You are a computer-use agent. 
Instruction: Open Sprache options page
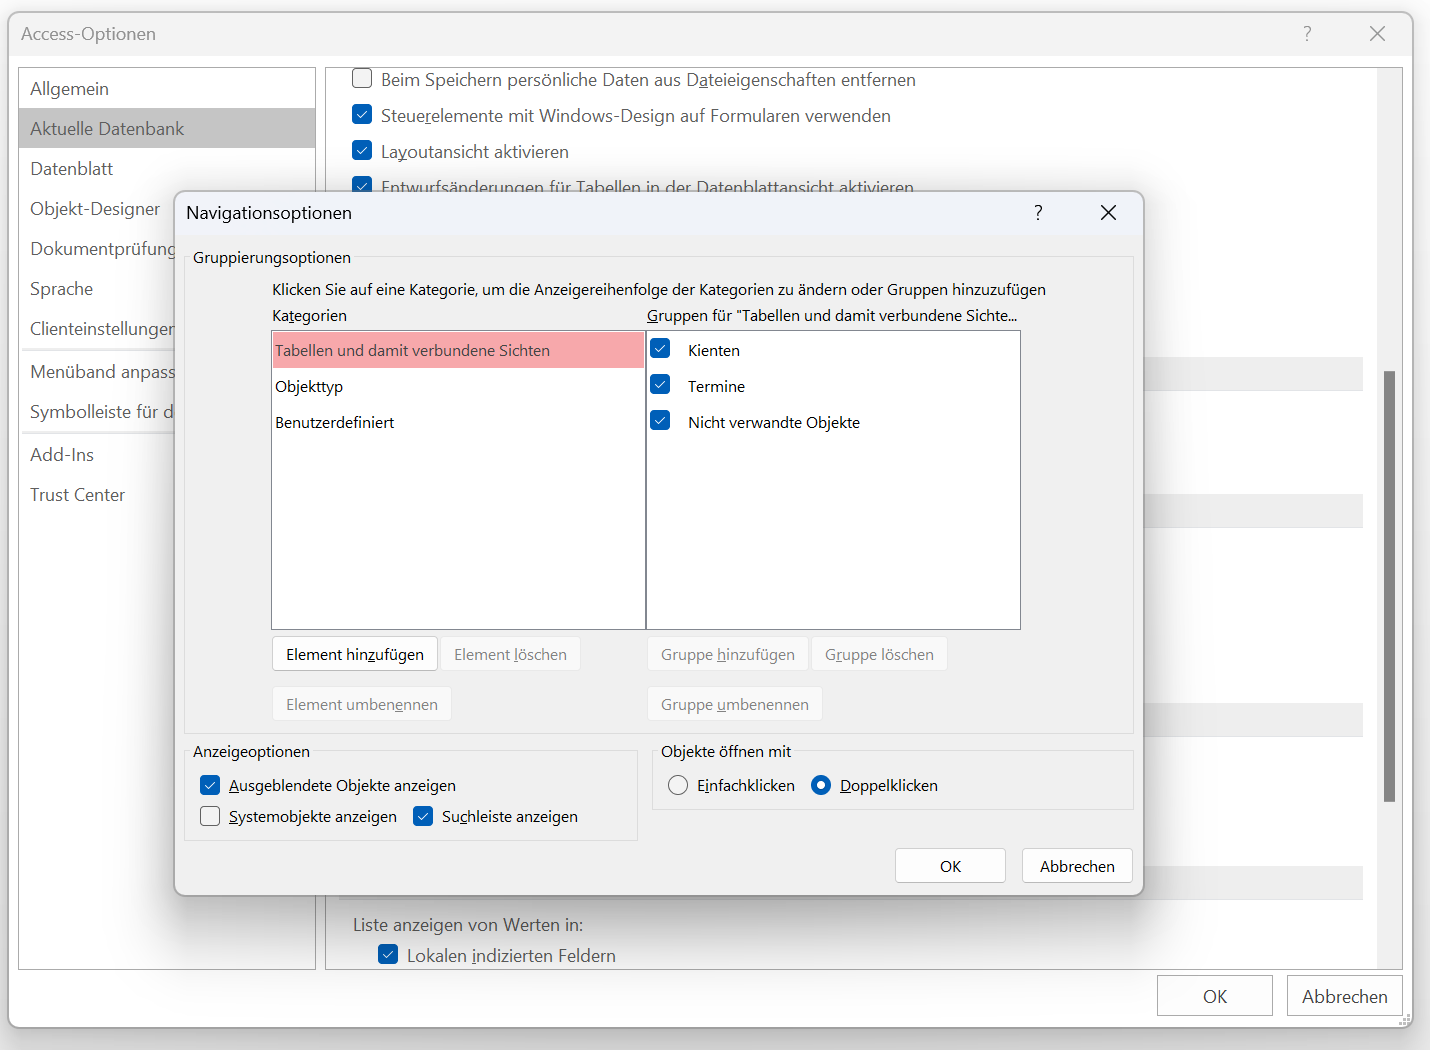[x=97, y=289]
